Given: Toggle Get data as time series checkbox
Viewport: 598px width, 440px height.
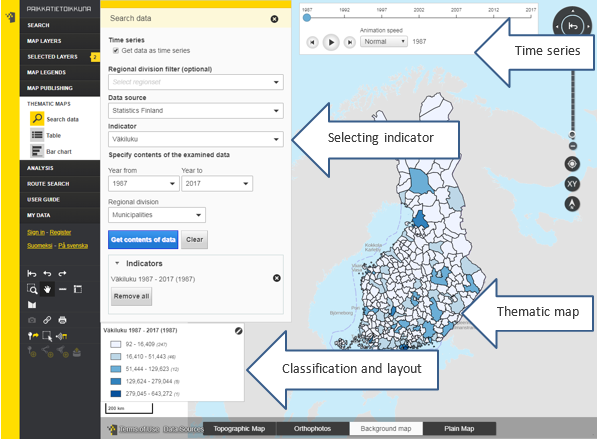Looking at the screenshot, I should (x=116, y=50).
